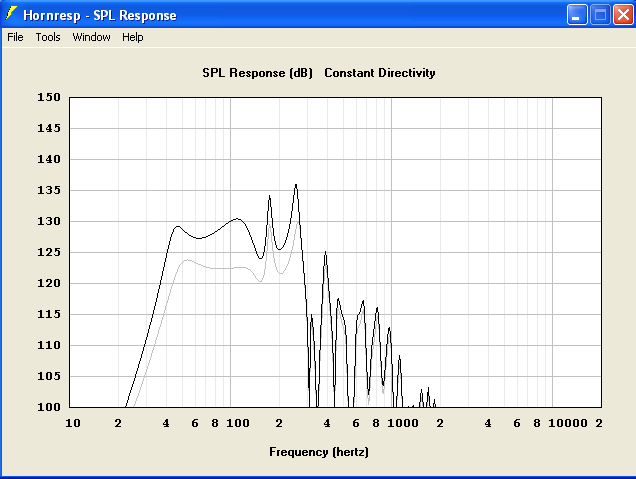Click the black curve's first hump near 129 dB
The height and width of the screenshot is (479, 636).
[178, 227]
